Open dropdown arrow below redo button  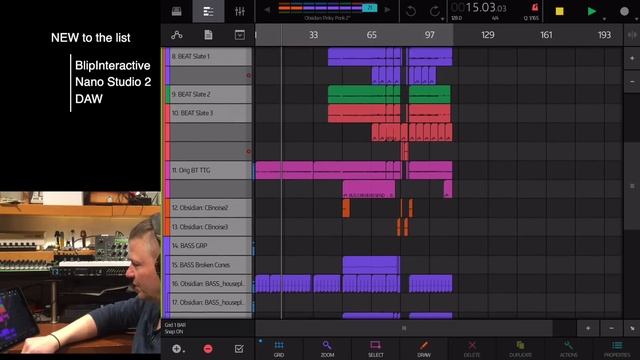click(x=442, y=19)
